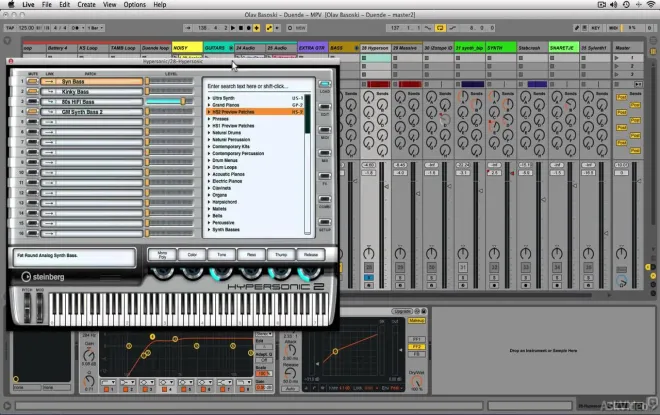Expand the Organs folder
The image size is (660, 415).
[209, 195]
